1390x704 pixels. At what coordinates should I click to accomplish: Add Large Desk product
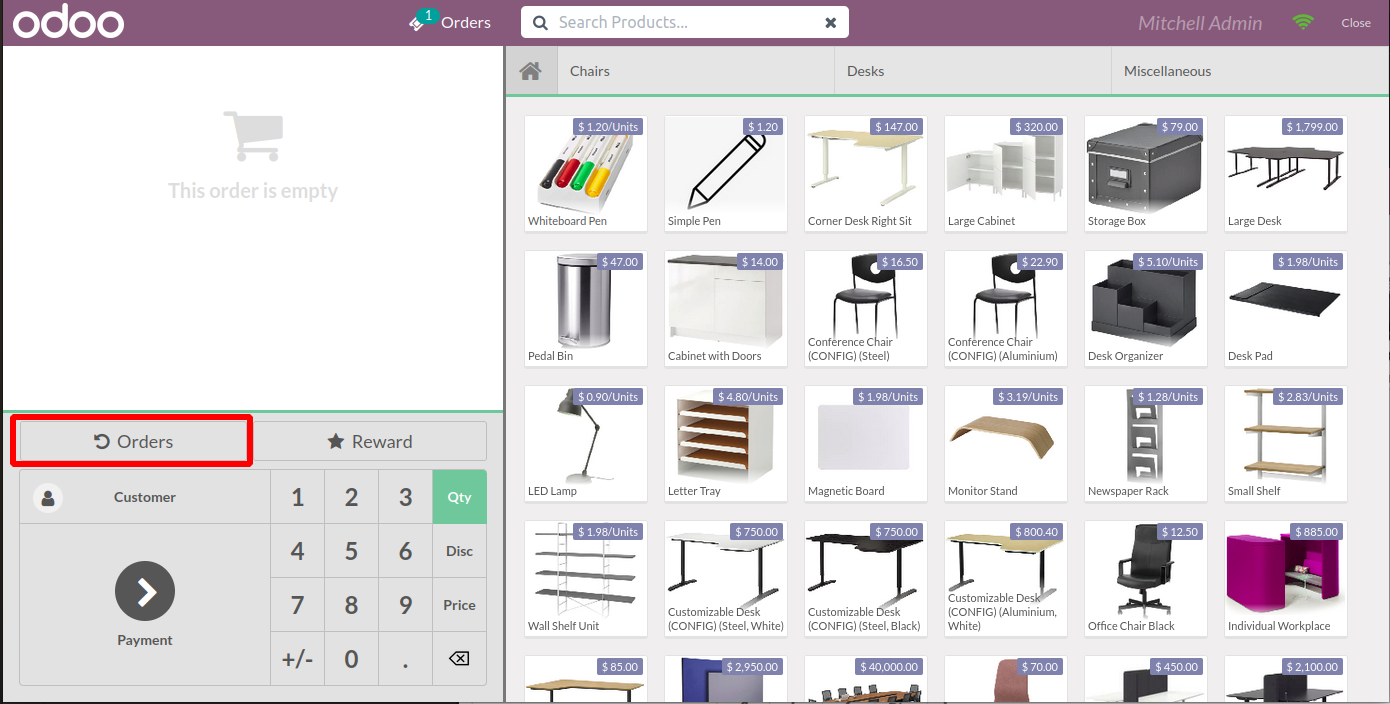click(1286, 174)
